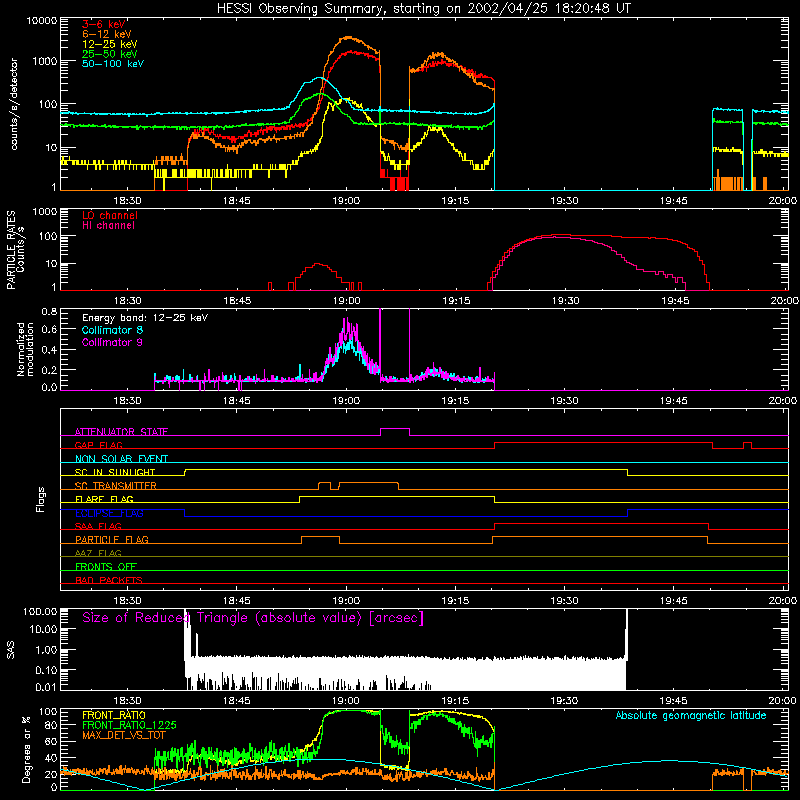Image resolution: width=800 pixels, height=800 pixels.
Task: Click the 19:30 time label under particle rates panel
Action: (x=565, y=301)
